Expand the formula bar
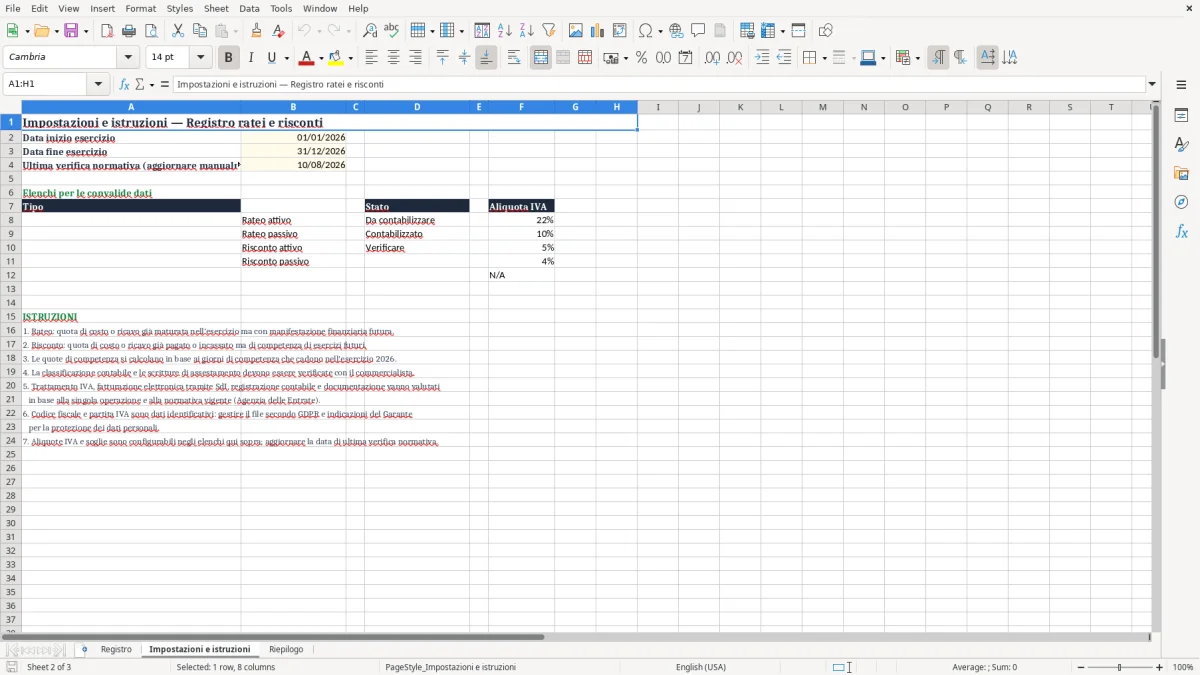This screenshot has width=1200, height=675. pyautogui.click(x=1152, y=85)
